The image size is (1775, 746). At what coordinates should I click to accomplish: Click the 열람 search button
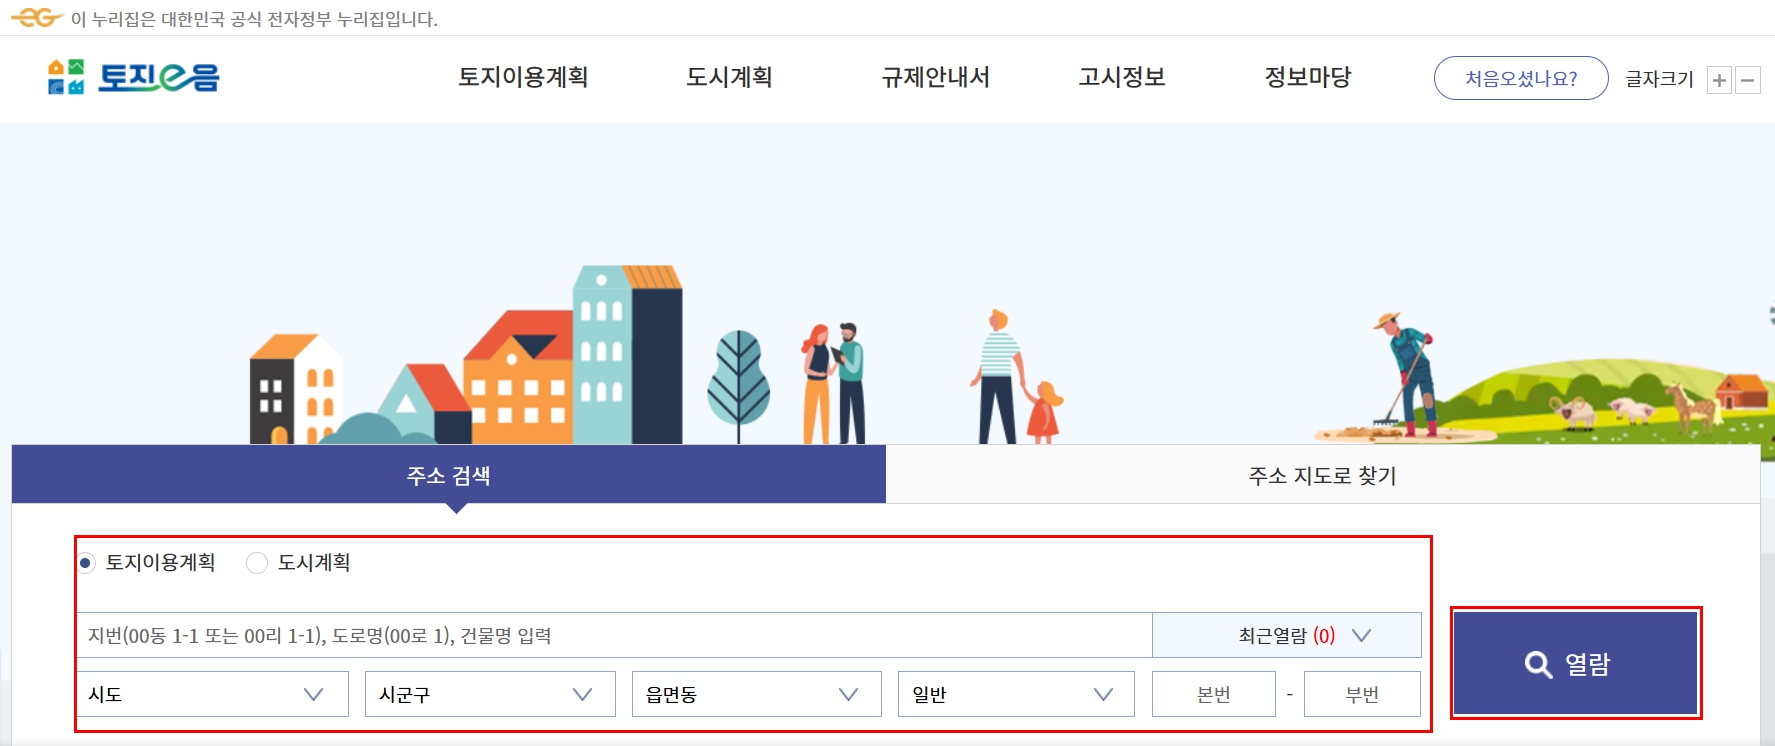tap(1575, 661)
